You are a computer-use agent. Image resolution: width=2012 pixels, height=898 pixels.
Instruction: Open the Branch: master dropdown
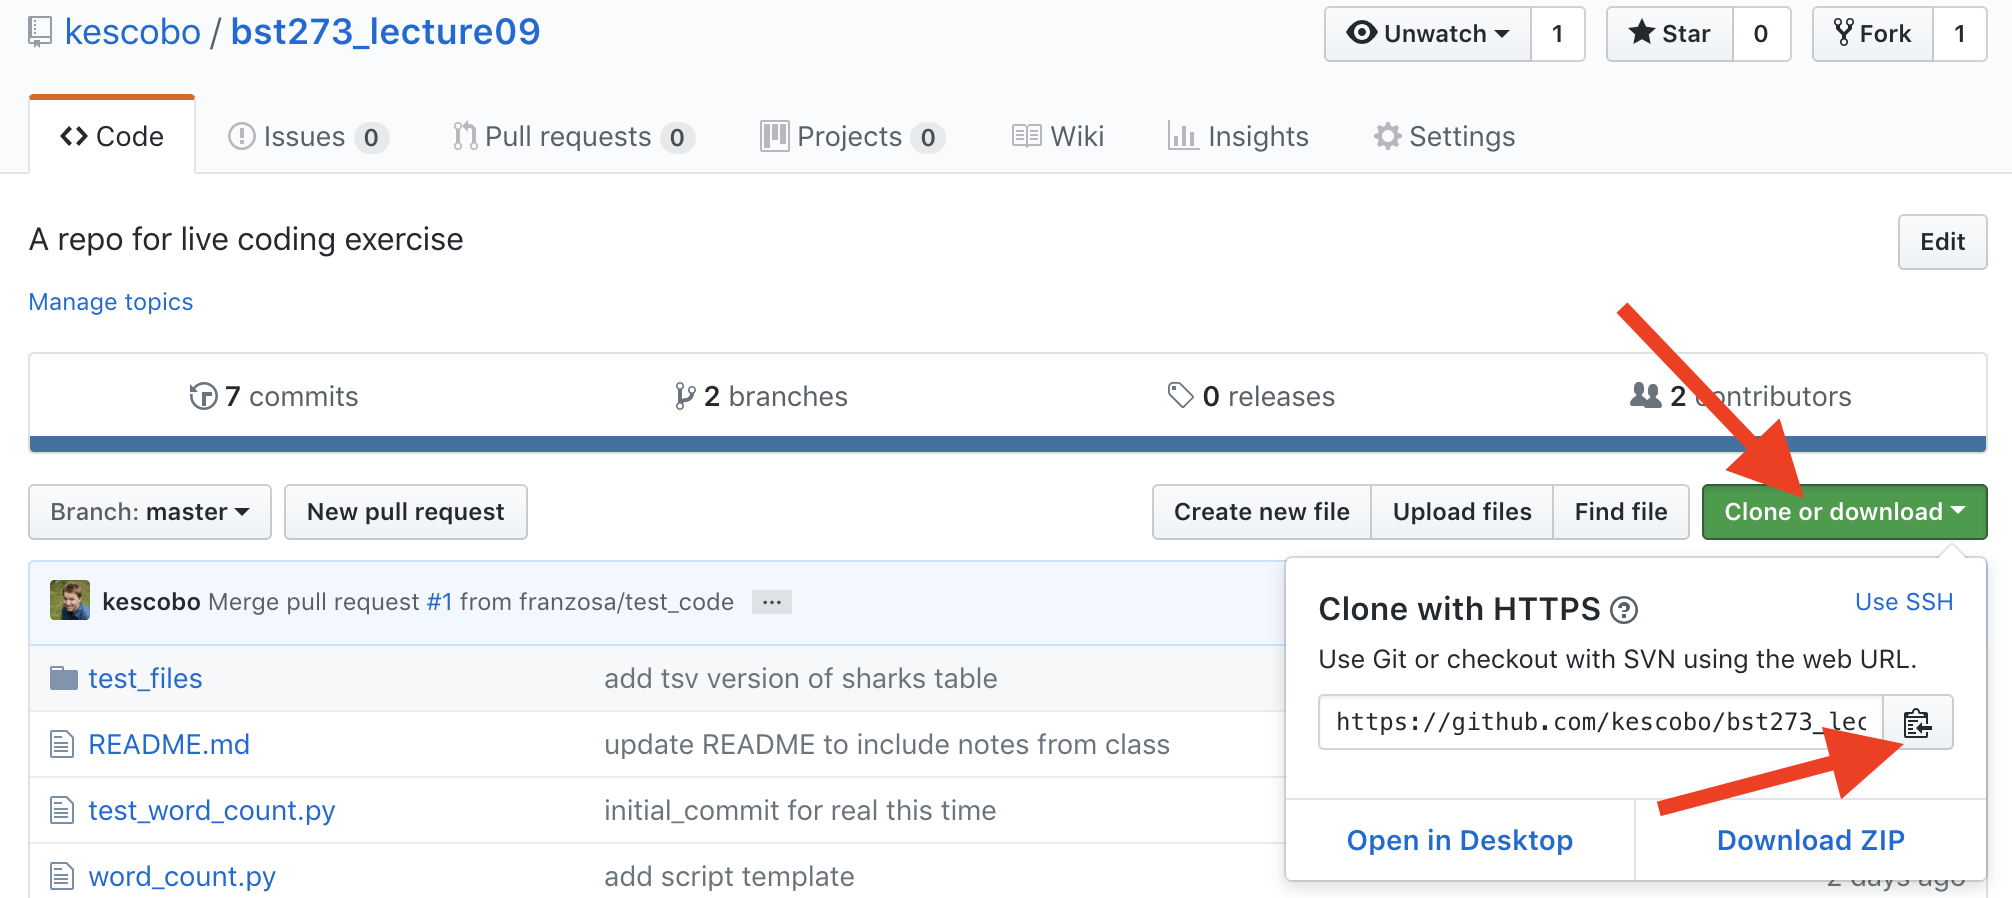click(x=150, y=512)
